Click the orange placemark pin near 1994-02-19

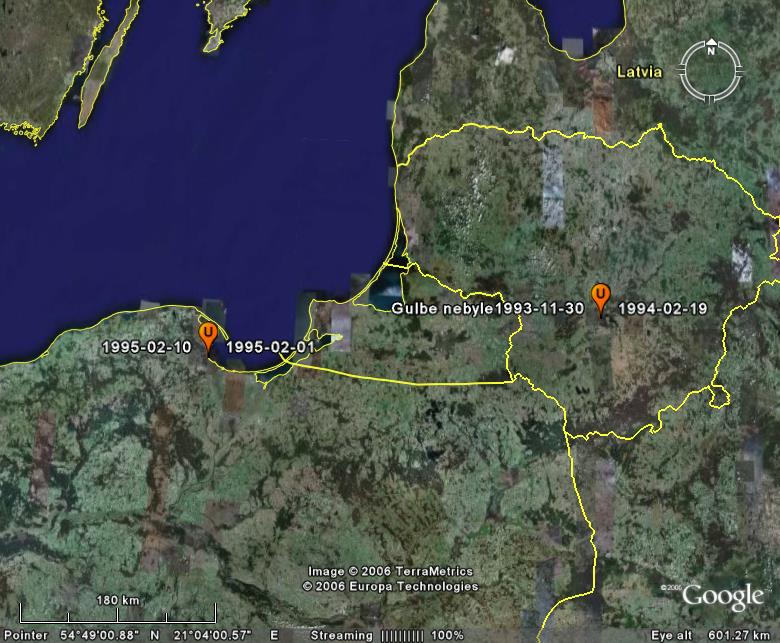pyautogui.click(x=600, y=297)
